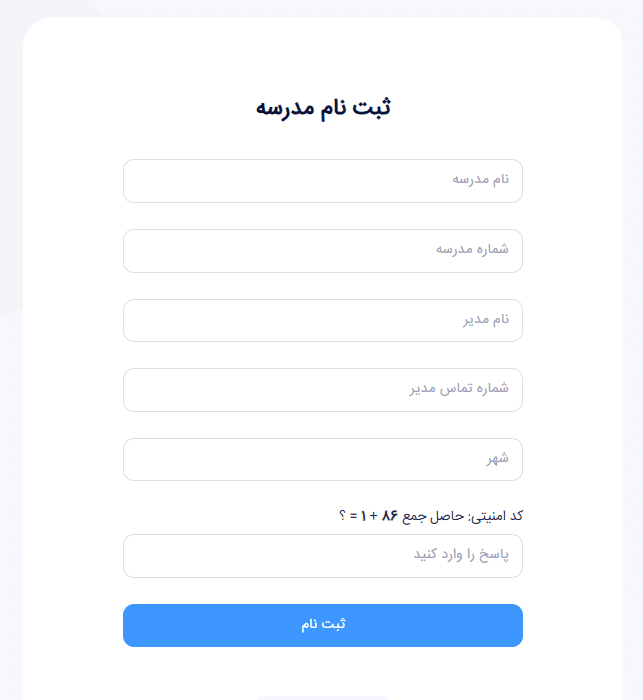The height and width of the screenshot is (700, 643).
Task: Click the bold number ۱ in the captcha
Action: point(362,516)
